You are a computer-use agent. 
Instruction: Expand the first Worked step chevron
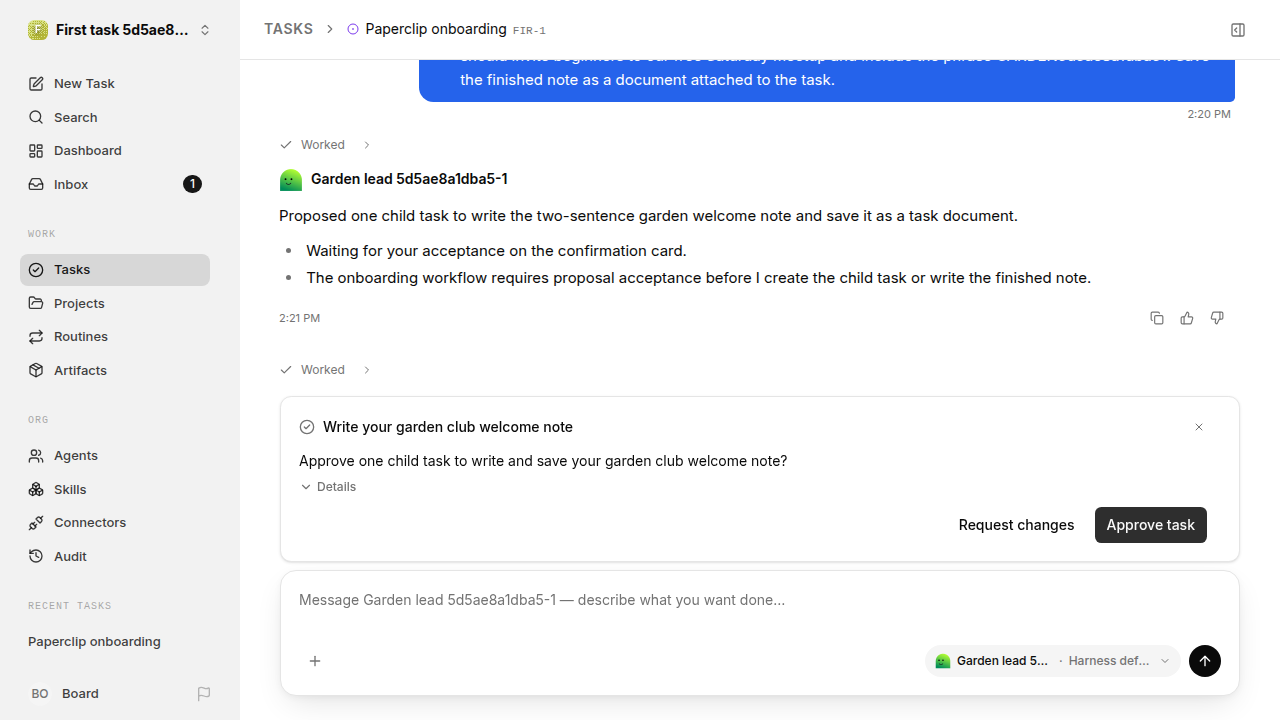coord(367,145)
